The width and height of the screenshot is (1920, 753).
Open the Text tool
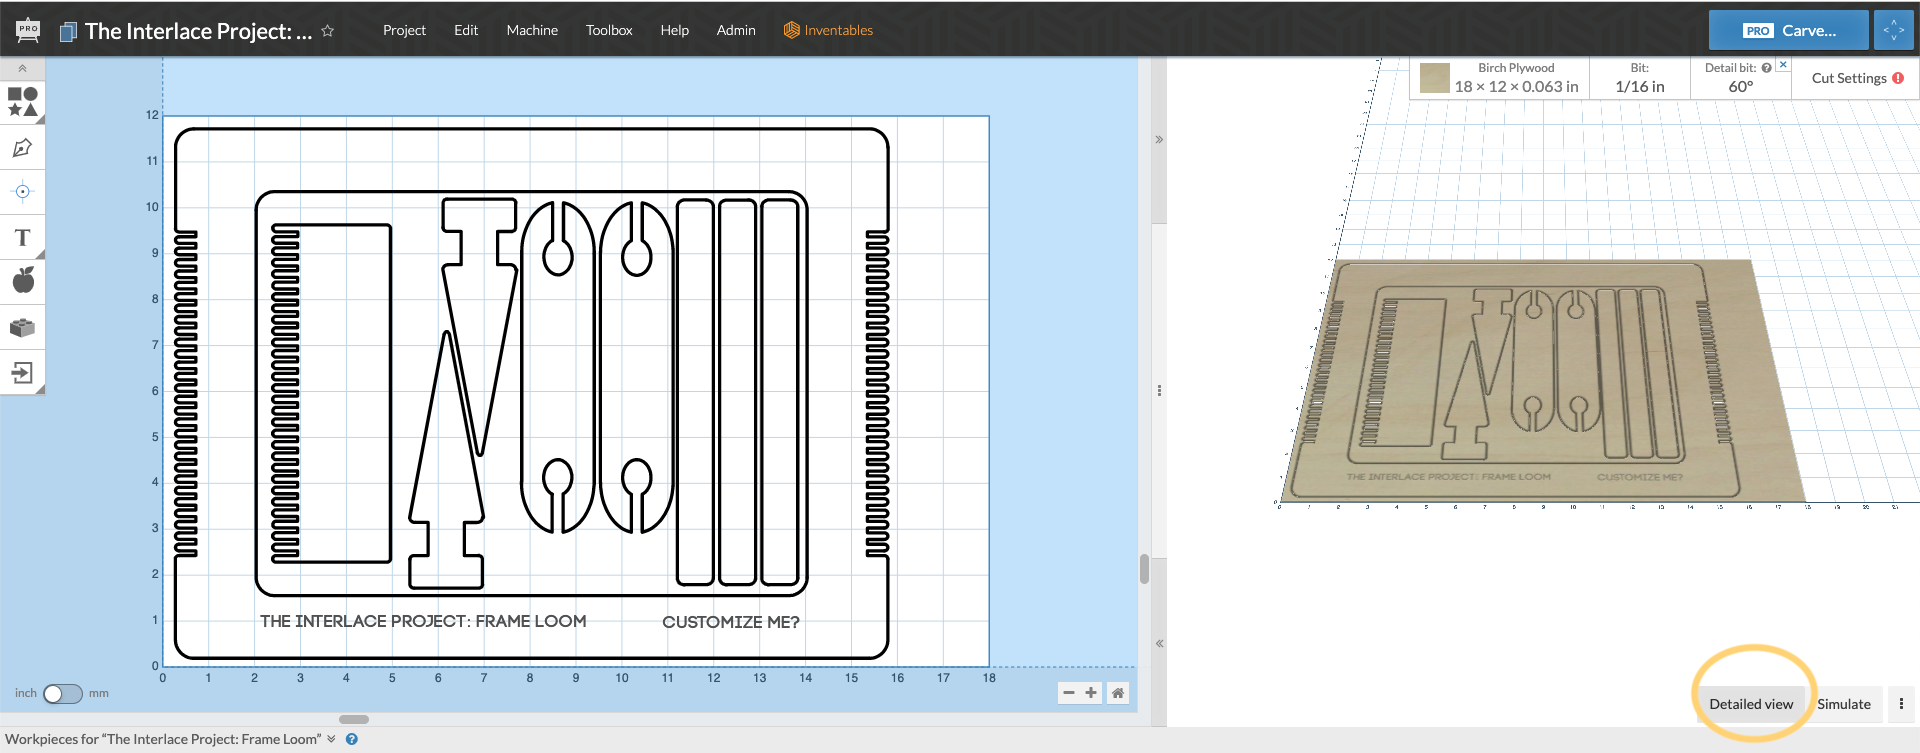point(22,238)
